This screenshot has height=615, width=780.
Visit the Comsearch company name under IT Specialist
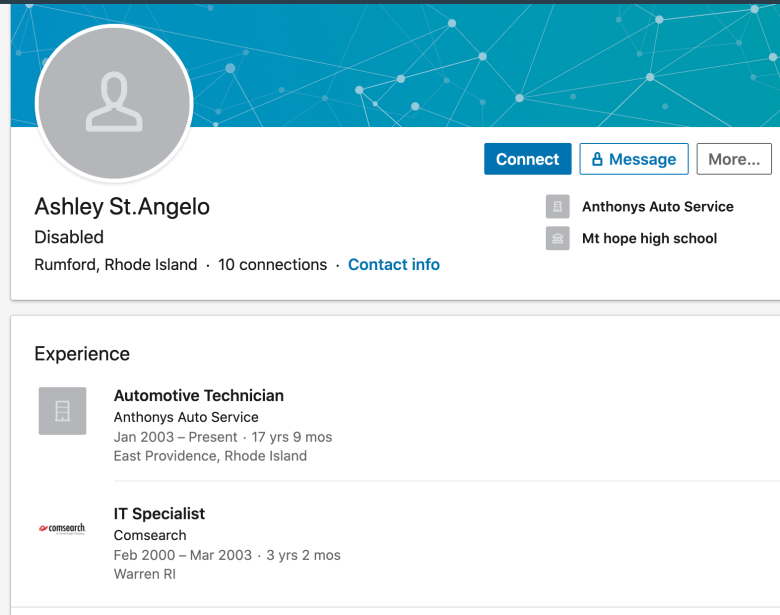click(150, 535)
